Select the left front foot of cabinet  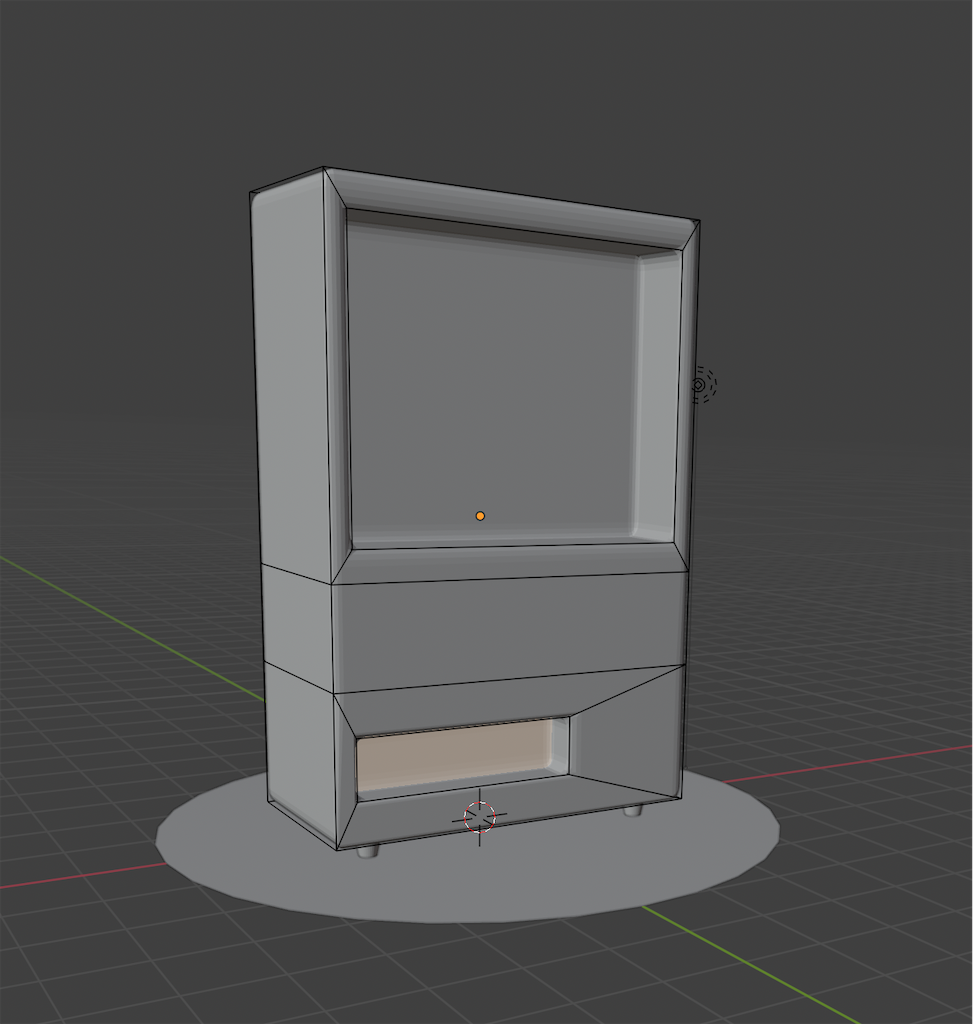368,851
